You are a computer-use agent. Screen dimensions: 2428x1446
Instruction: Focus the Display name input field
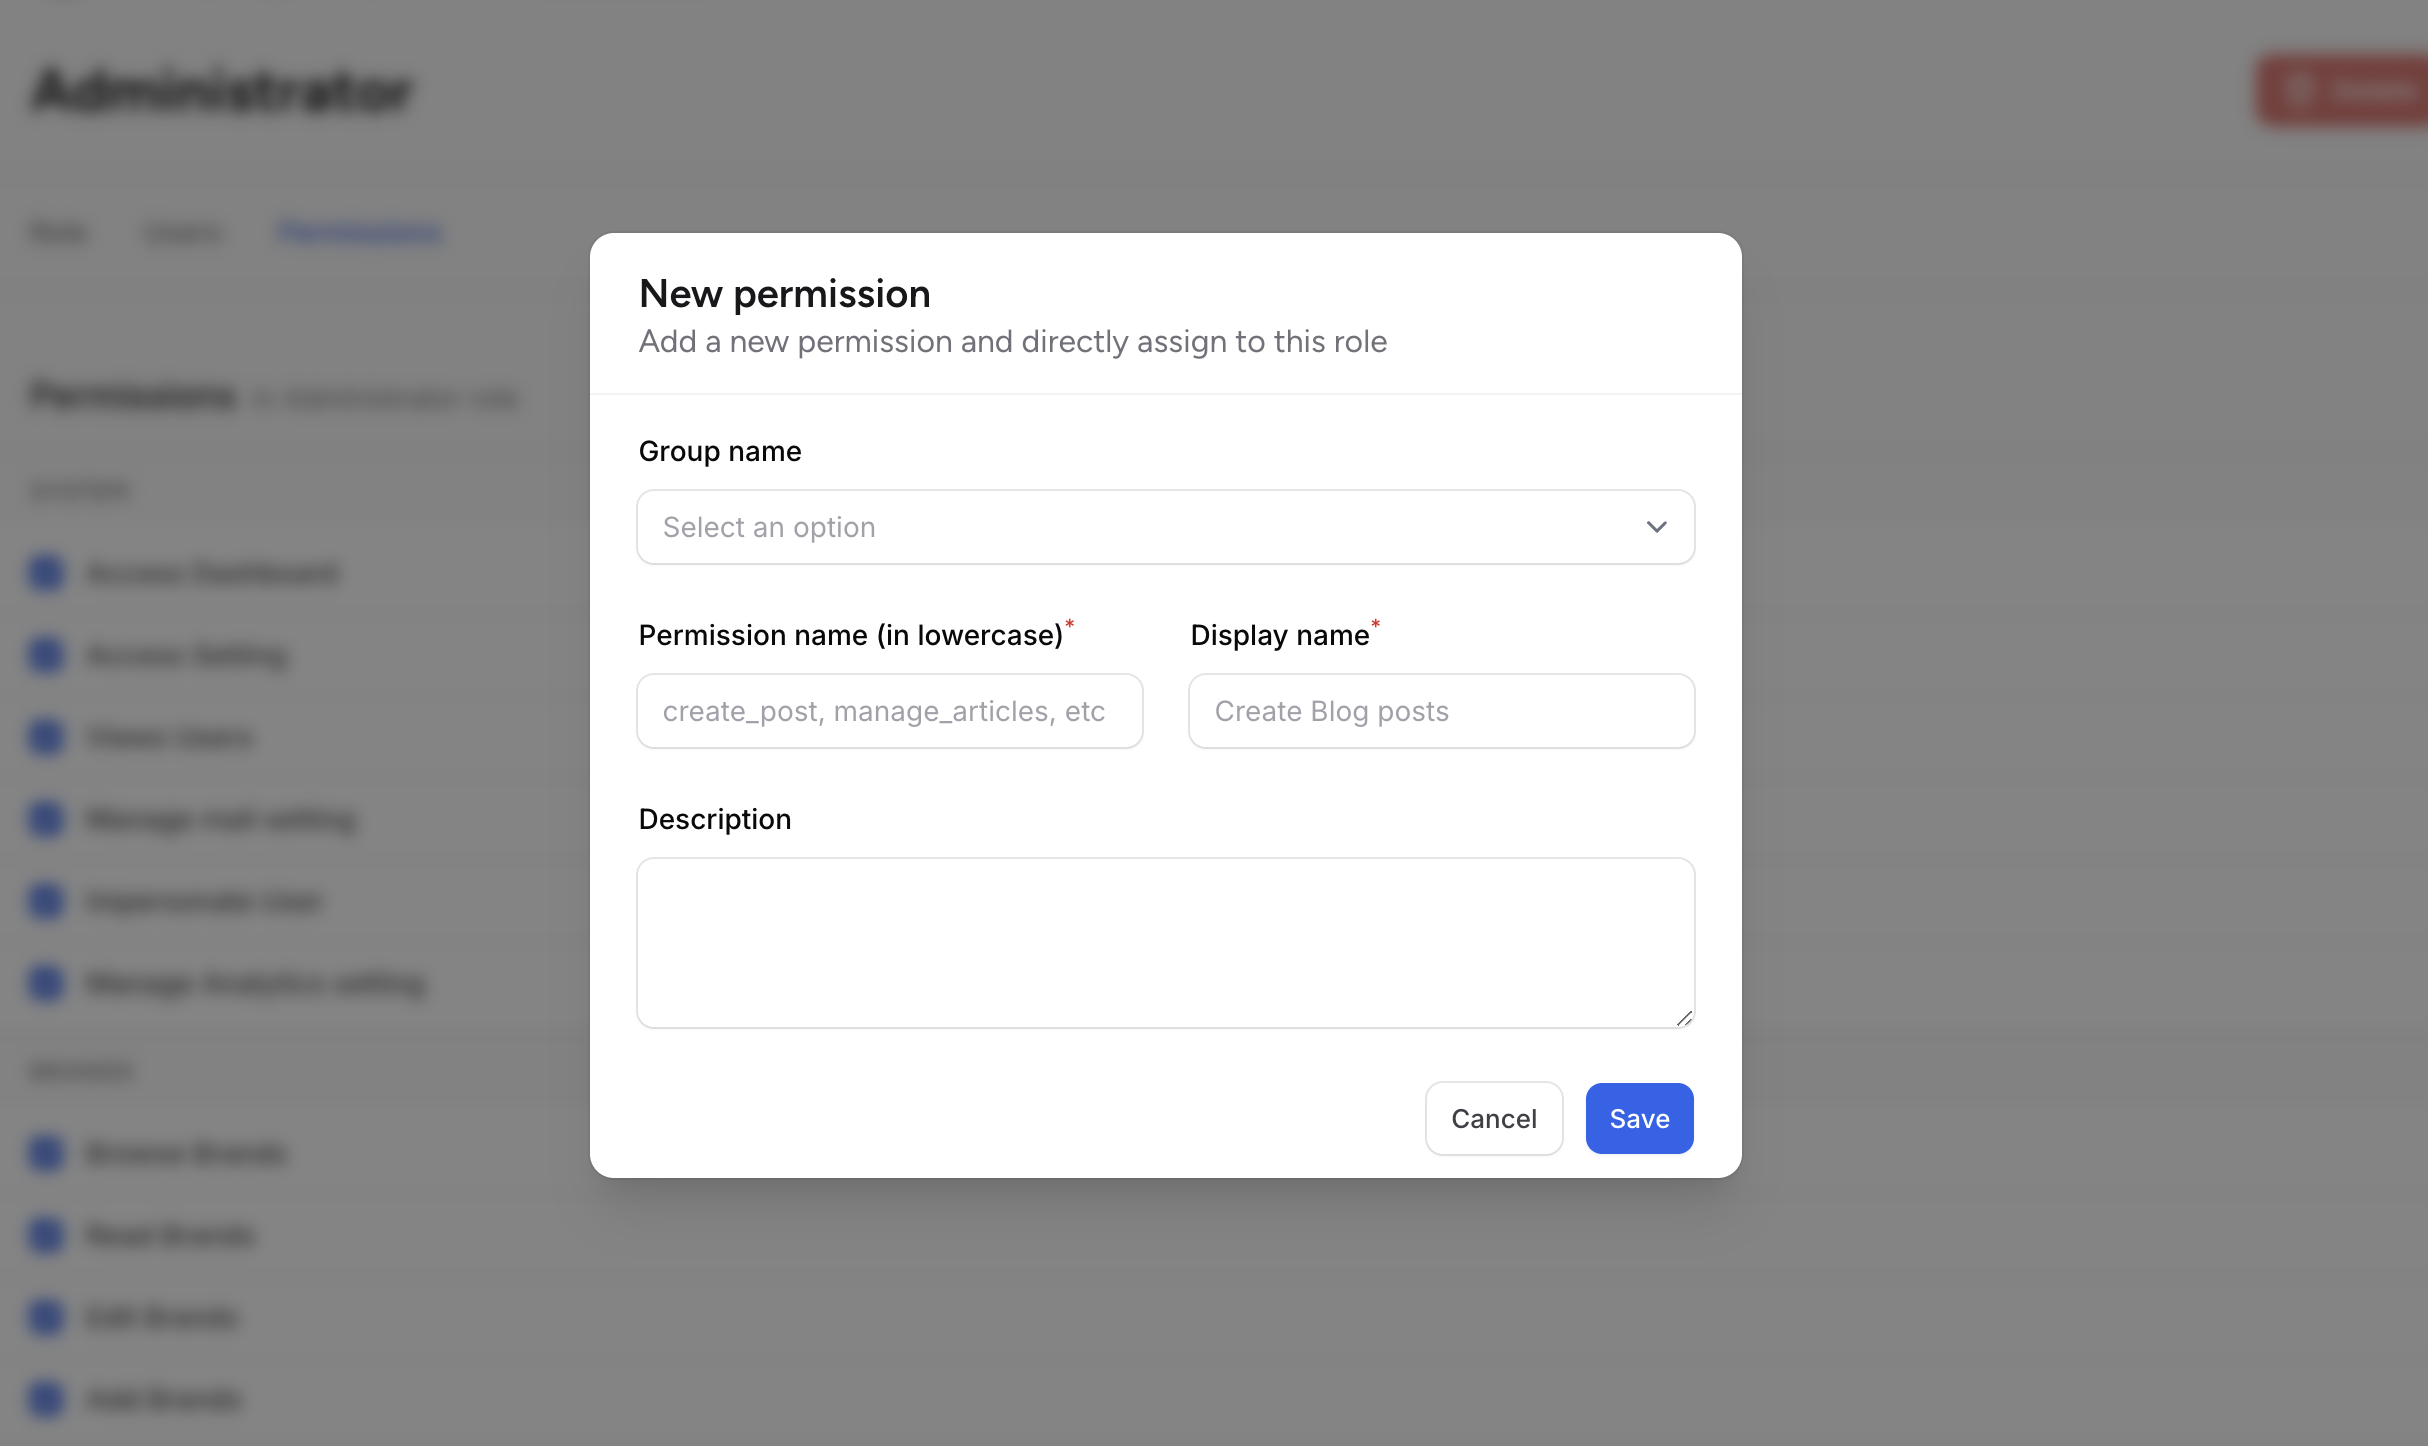1441,711
